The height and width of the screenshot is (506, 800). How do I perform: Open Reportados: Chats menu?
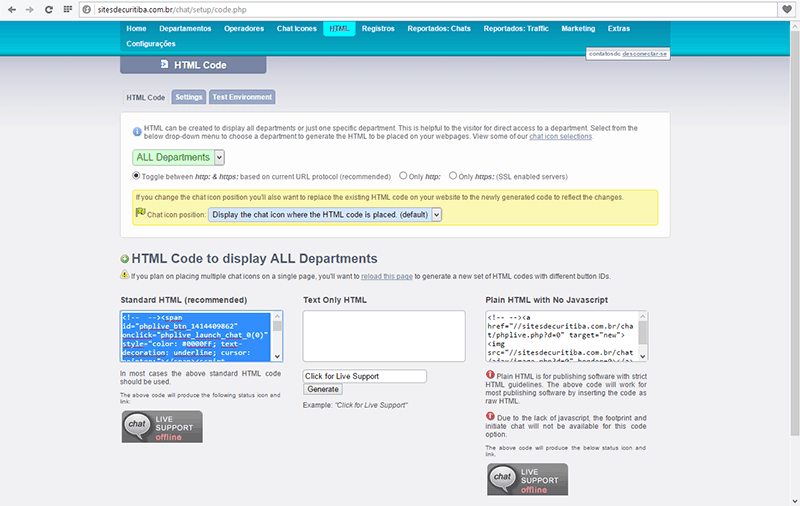click(x=439, y=29)
